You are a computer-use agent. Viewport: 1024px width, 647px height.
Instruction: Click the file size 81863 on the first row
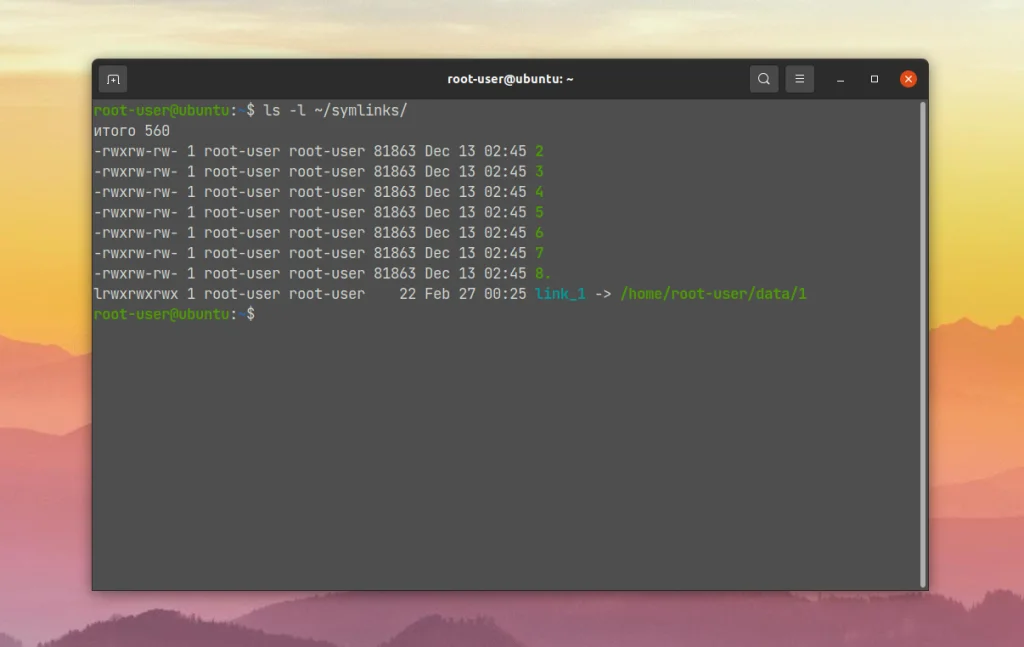pyautogui.click(x=393, y=151)
